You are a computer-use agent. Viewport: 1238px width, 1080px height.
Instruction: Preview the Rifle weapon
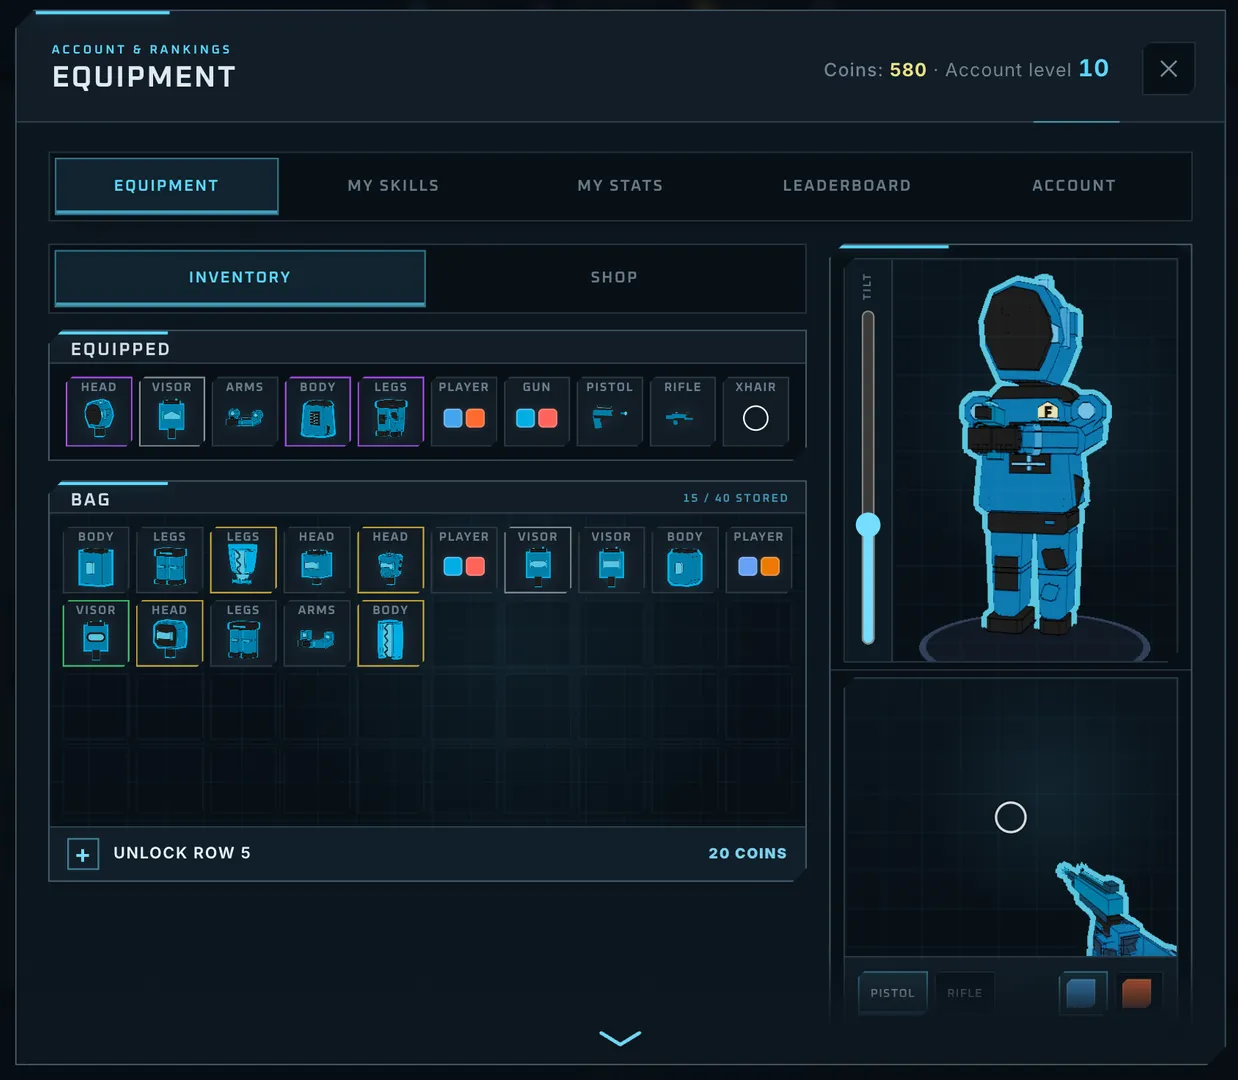965,993
